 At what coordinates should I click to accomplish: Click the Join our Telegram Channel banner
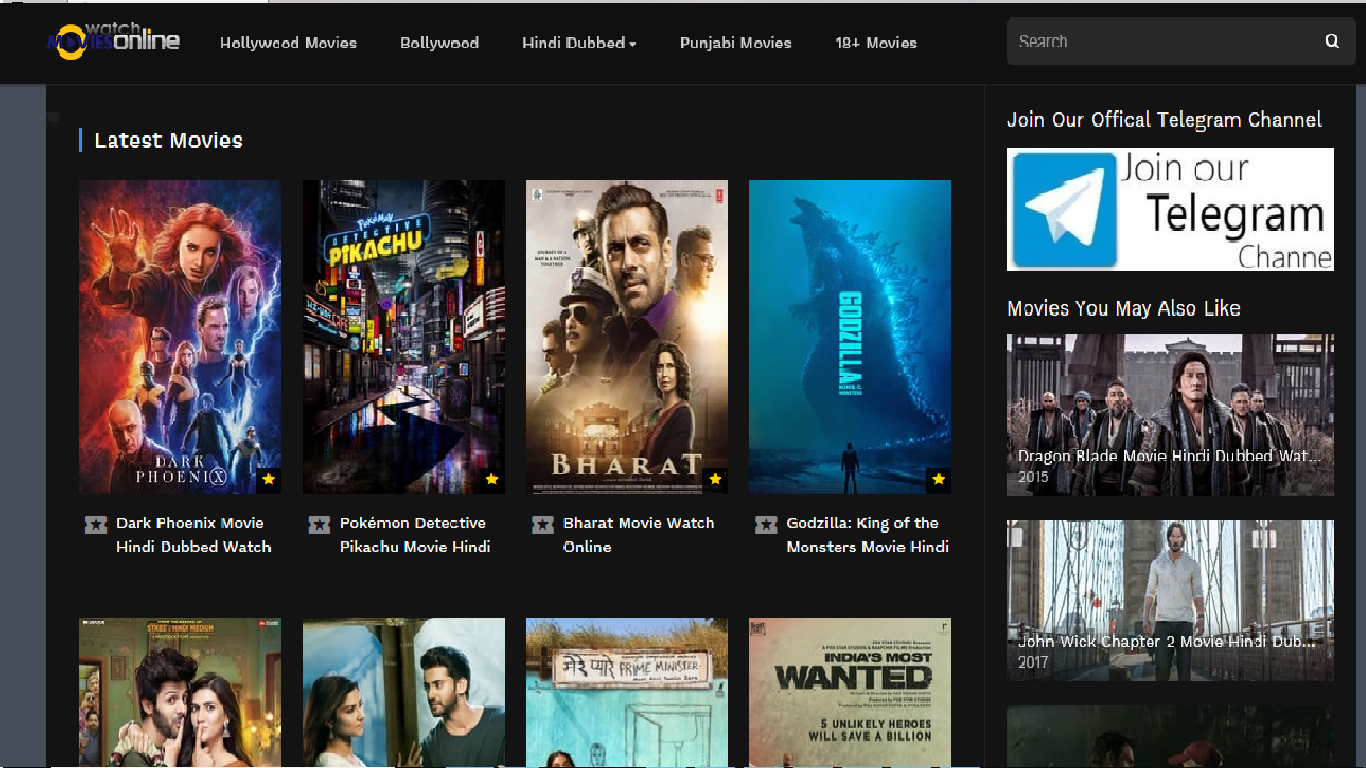pos(1170,209)
